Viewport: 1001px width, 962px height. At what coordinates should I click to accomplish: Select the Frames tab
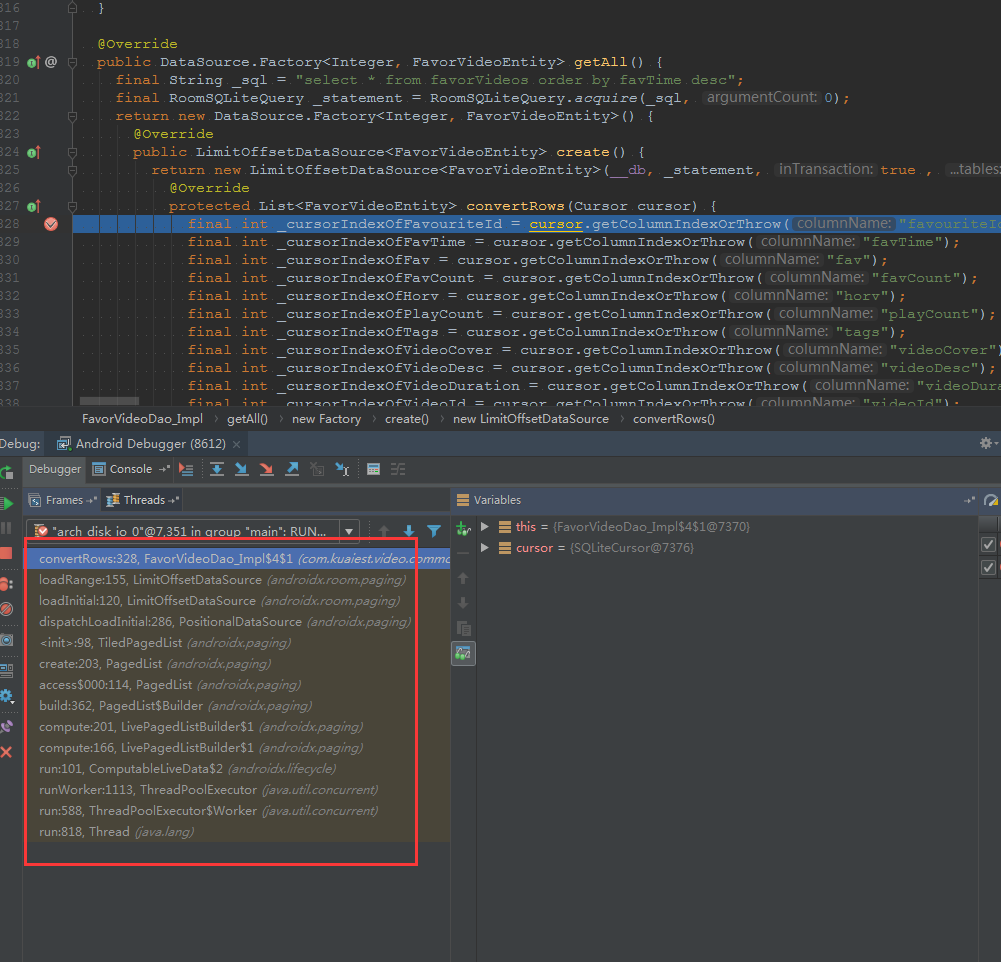64,500
